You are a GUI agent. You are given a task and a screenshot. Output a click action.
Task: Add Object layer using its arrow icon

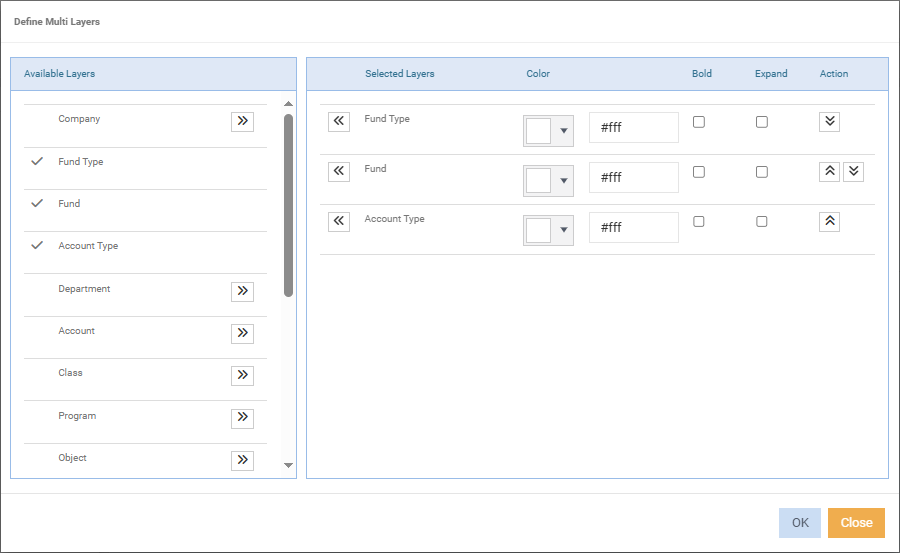coord(242,460)
